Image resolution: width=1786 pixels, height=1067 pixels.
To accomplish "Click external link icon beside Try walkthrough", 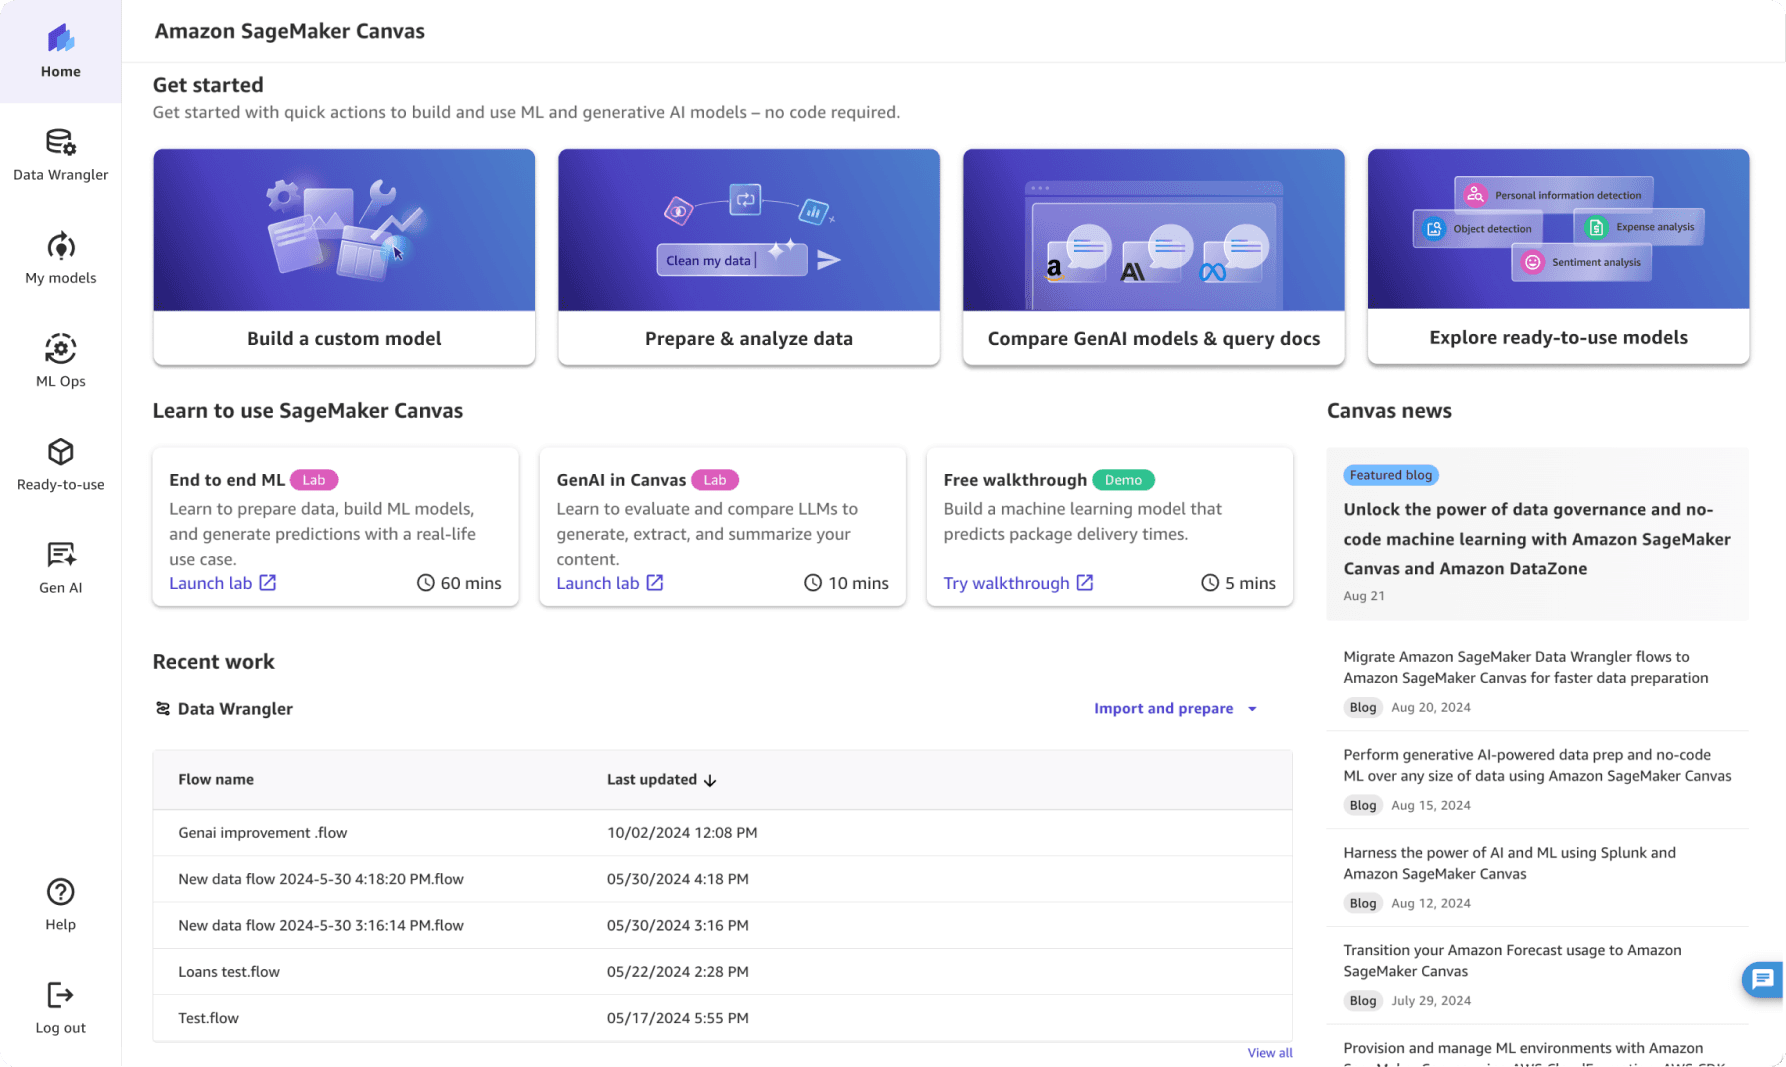I will (1085, 583).
